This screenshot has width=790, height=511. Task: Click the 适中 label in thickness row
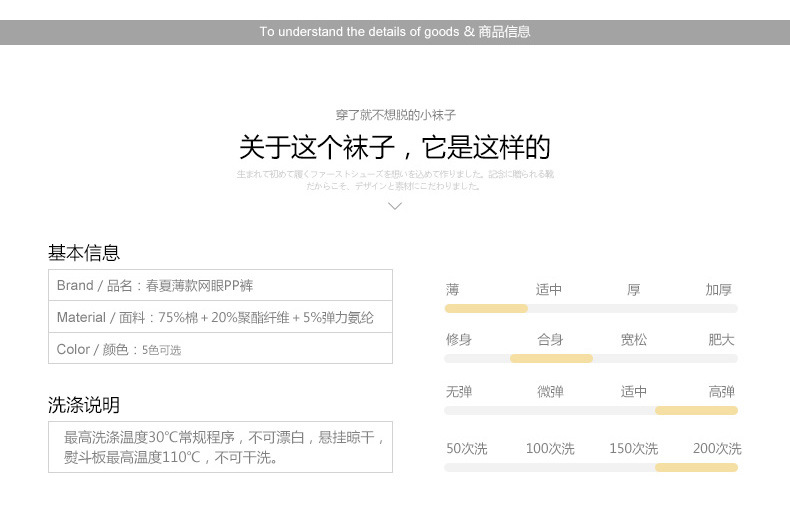[x=549, y=290]
